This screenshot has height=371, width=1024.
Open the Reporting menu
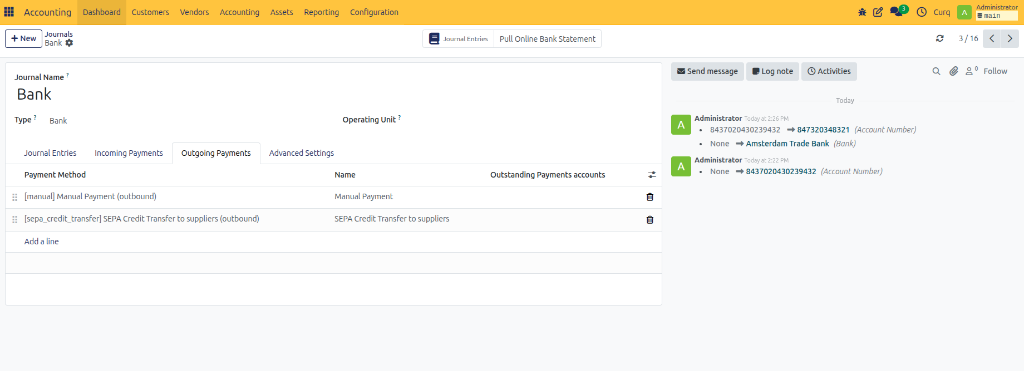pos(321,12)
